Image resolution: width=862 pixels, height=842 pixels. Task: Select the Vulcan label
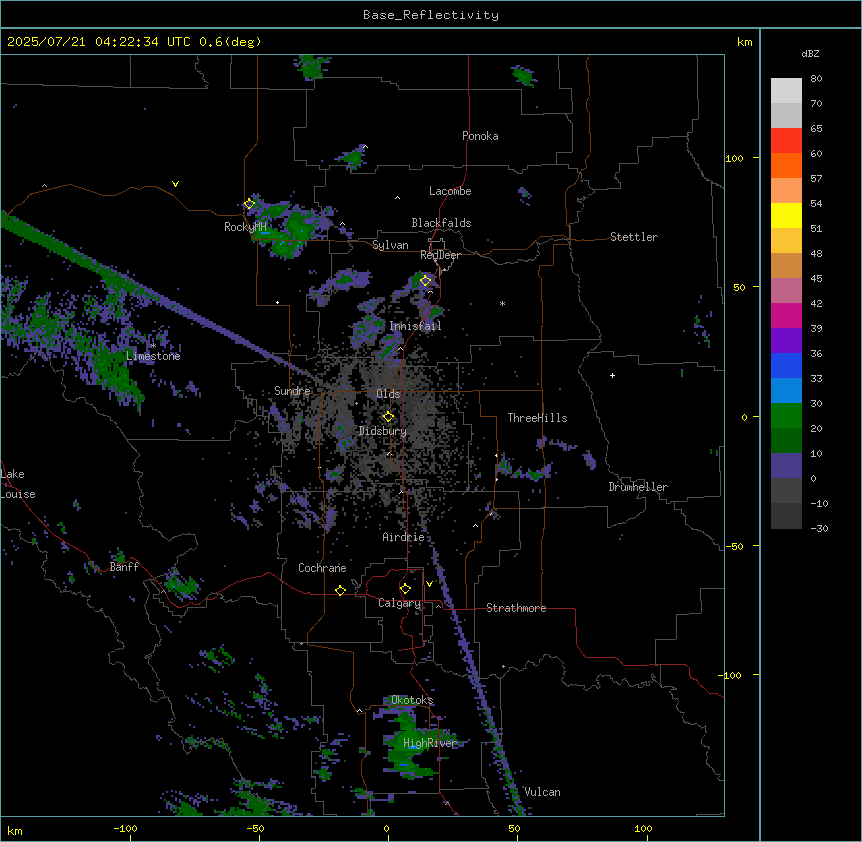coord(542,792)
